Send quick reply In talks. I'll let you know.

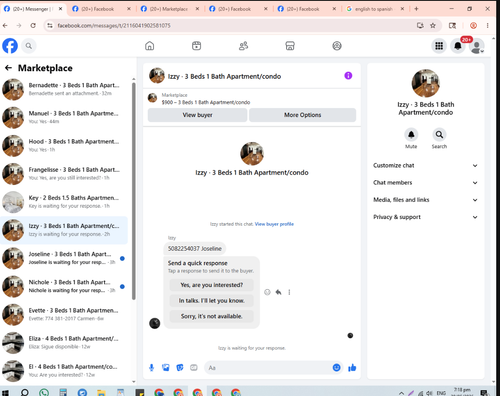coord(212,301)
